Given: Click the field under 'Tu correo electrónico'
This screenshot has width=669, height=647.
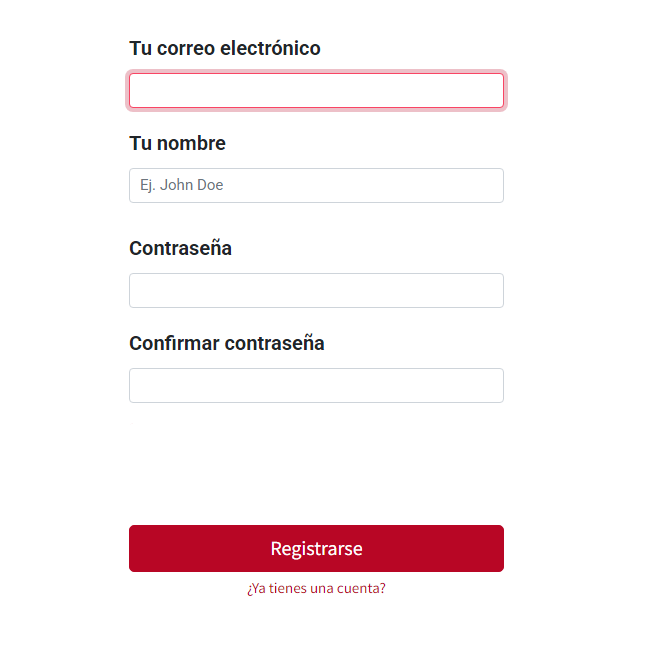Looking at the screenshot, I should tap(316, 90).
